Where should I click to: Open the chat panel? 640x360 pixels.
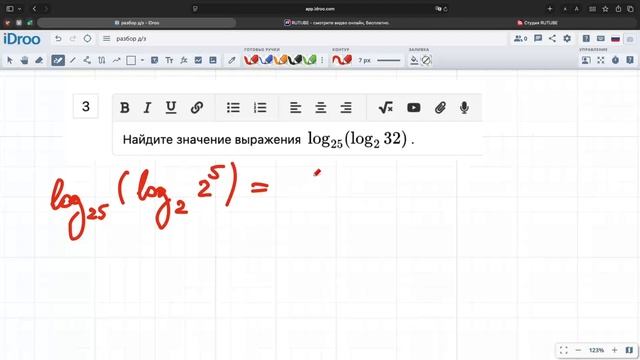click(538, 38)
